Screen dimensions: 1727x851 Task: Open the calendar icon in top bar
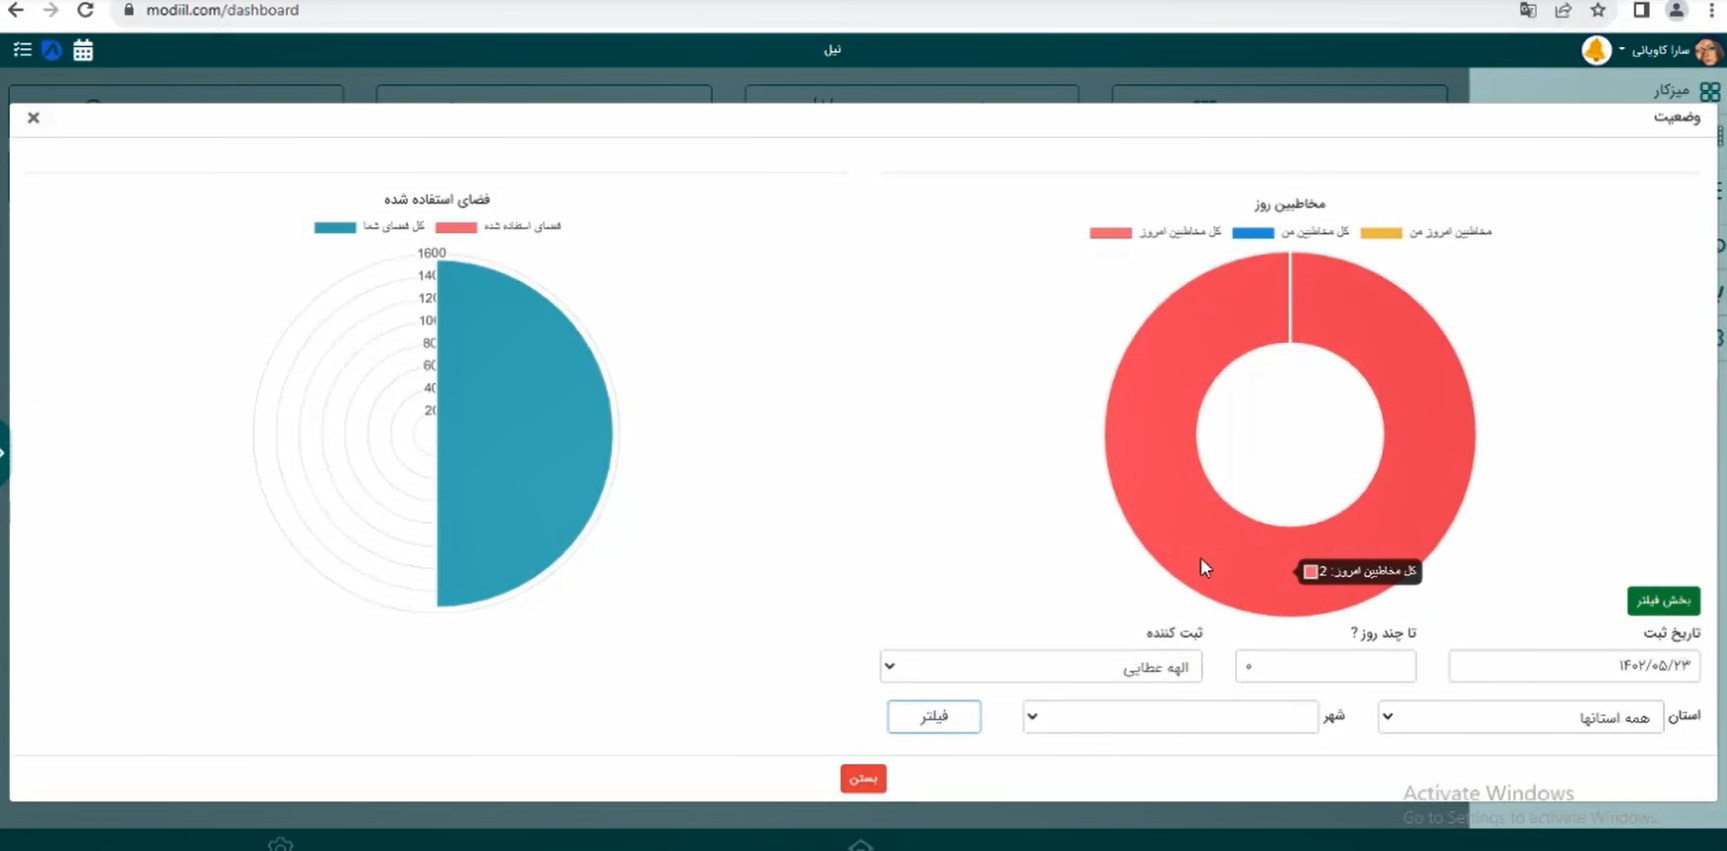(83, 50)
